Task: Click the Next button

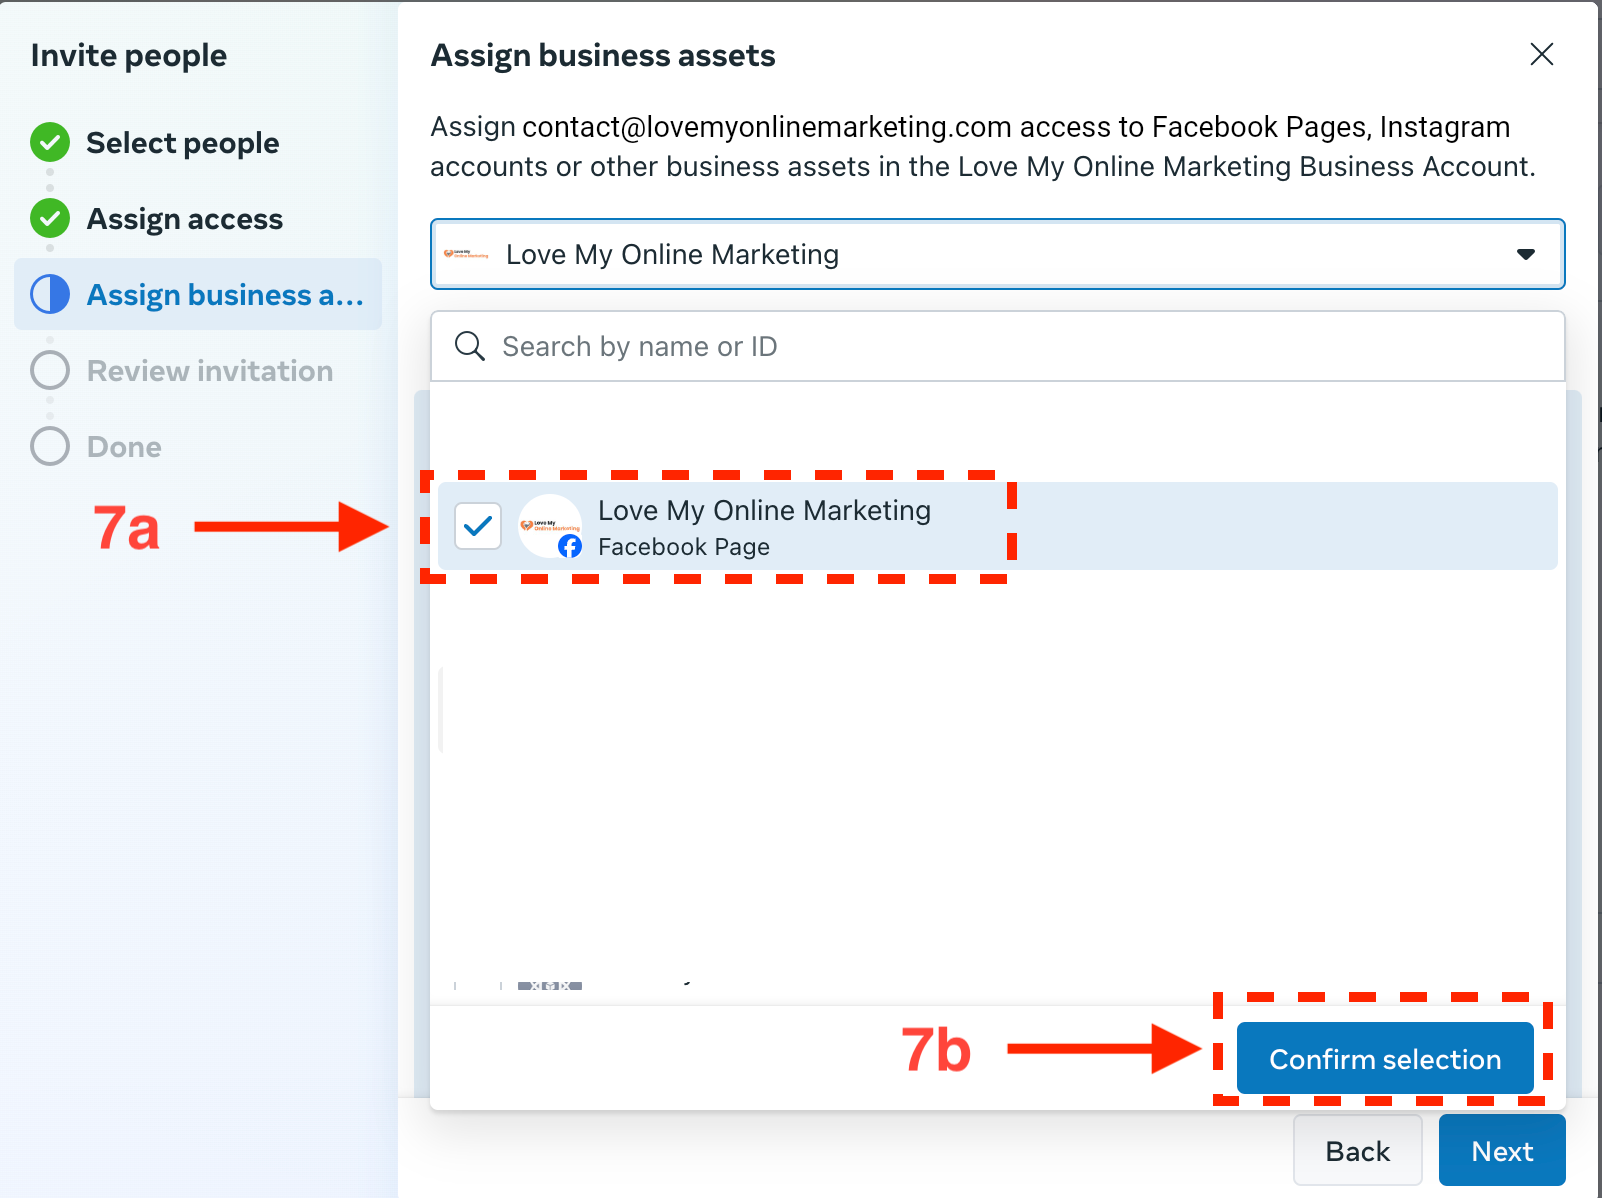Action: [x=1501, y=1150]
